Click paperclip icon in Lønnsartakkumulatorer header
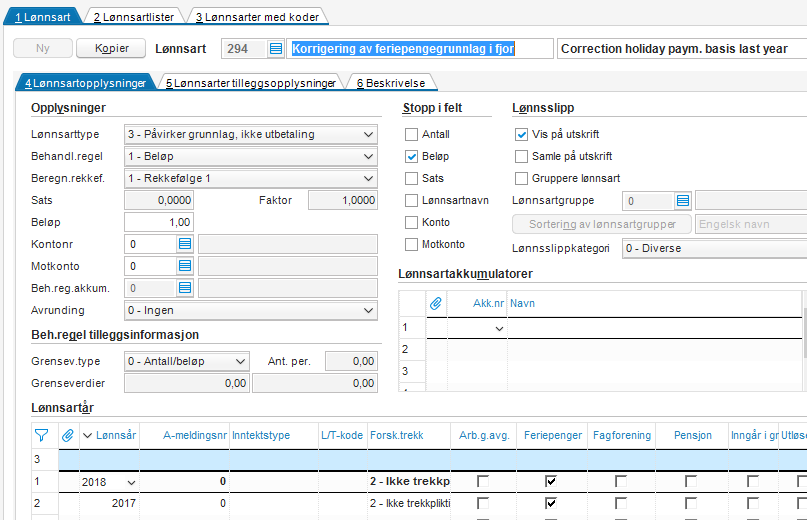The image size is (807, 520). tap(435, 303)
